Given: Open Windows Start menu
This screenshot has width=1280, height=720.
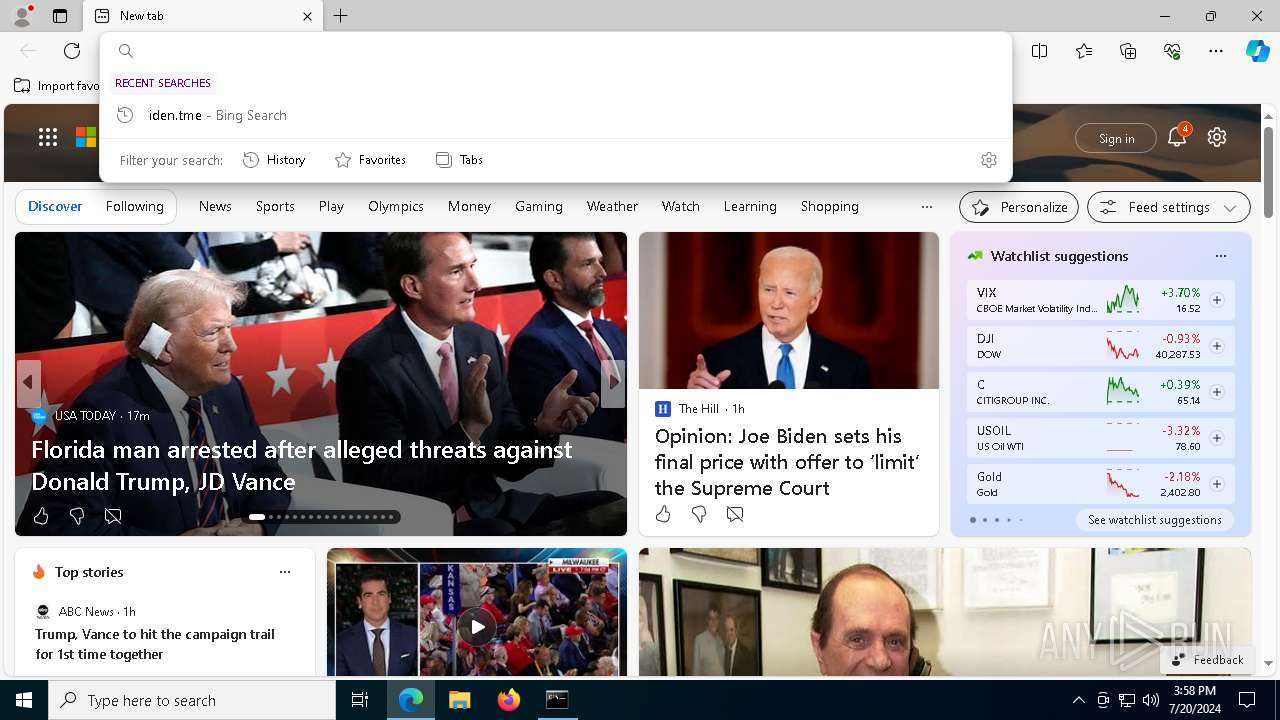Looking at the screenshot, I should coord(24,700).
